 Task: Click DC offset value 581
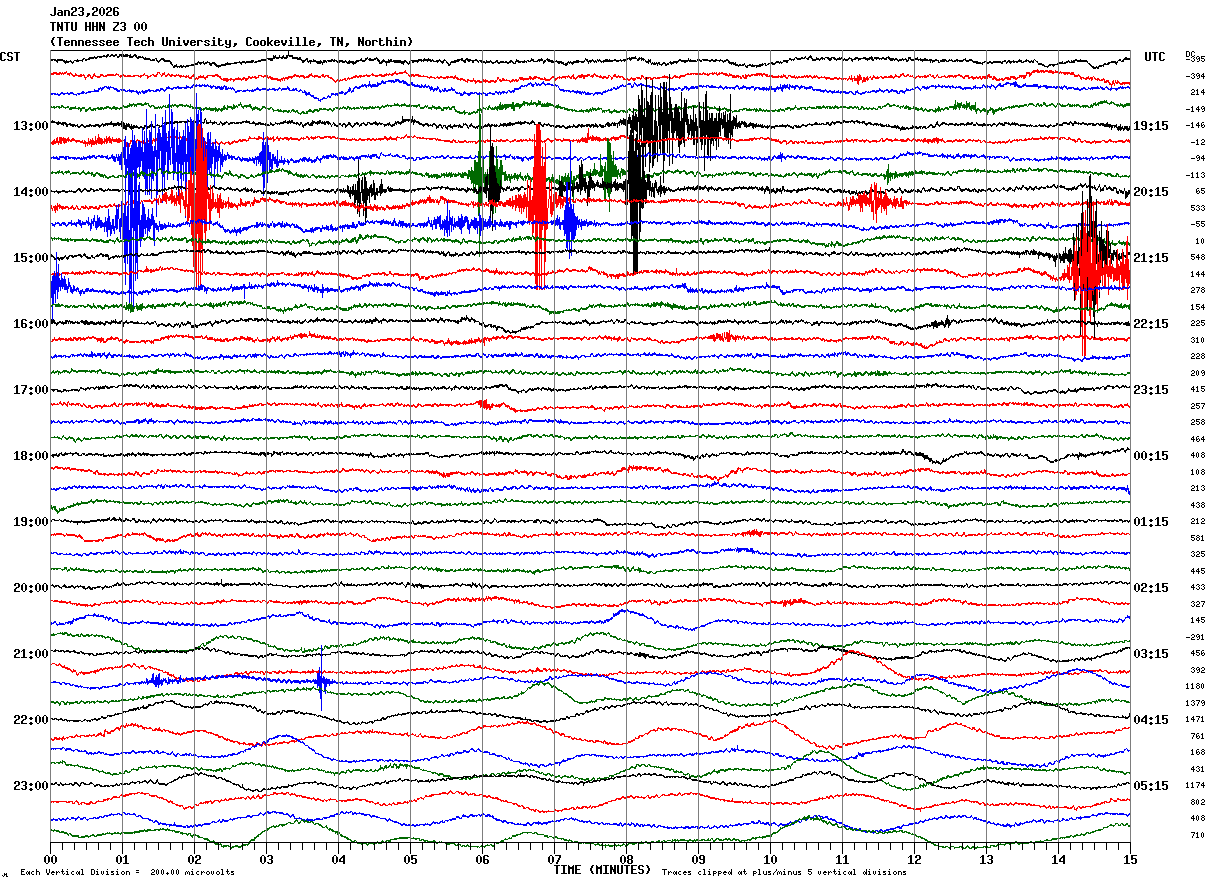click(1198, 538)
